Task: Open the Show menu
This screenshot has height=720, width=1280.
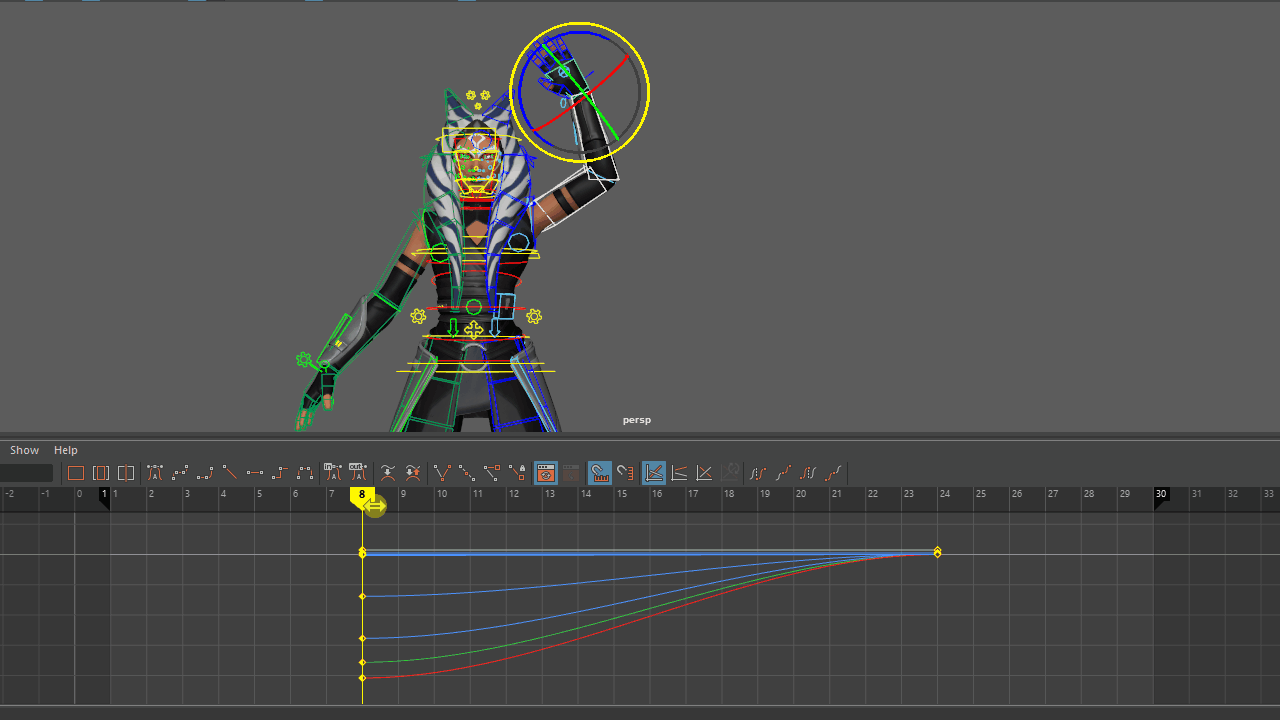Action: (24, 450)
